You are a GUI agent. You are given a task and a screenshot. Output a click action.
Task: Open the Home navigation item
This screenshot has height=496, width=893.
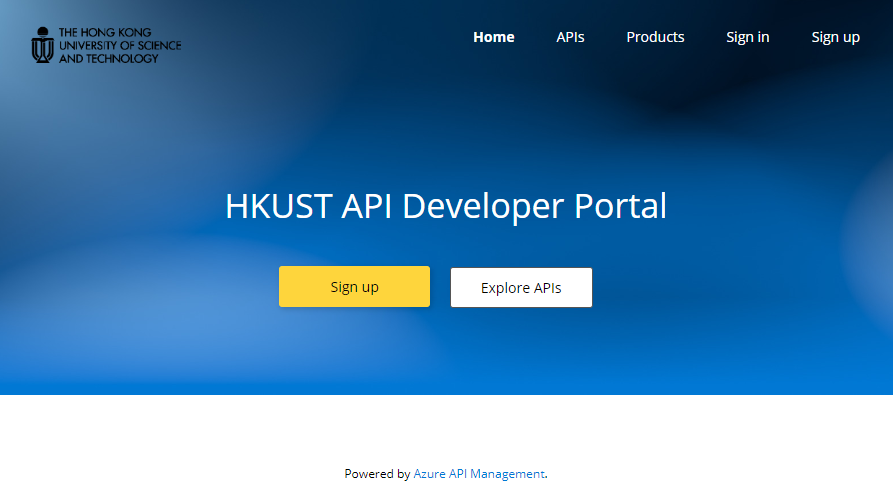(x=494, y=37)
